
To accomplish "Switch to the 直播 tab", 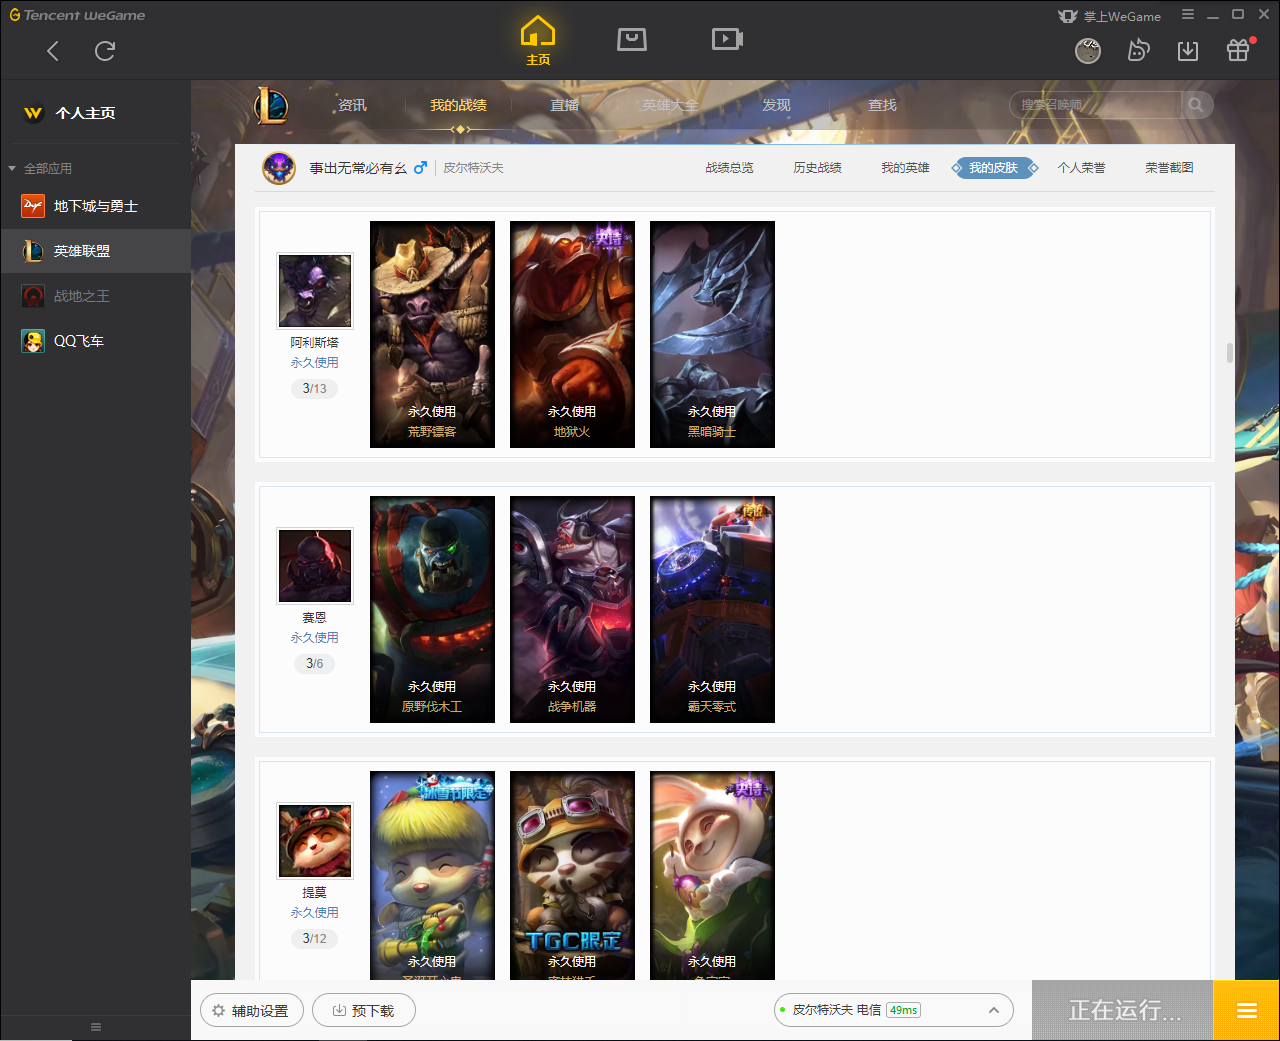I will tap(564, 105).
